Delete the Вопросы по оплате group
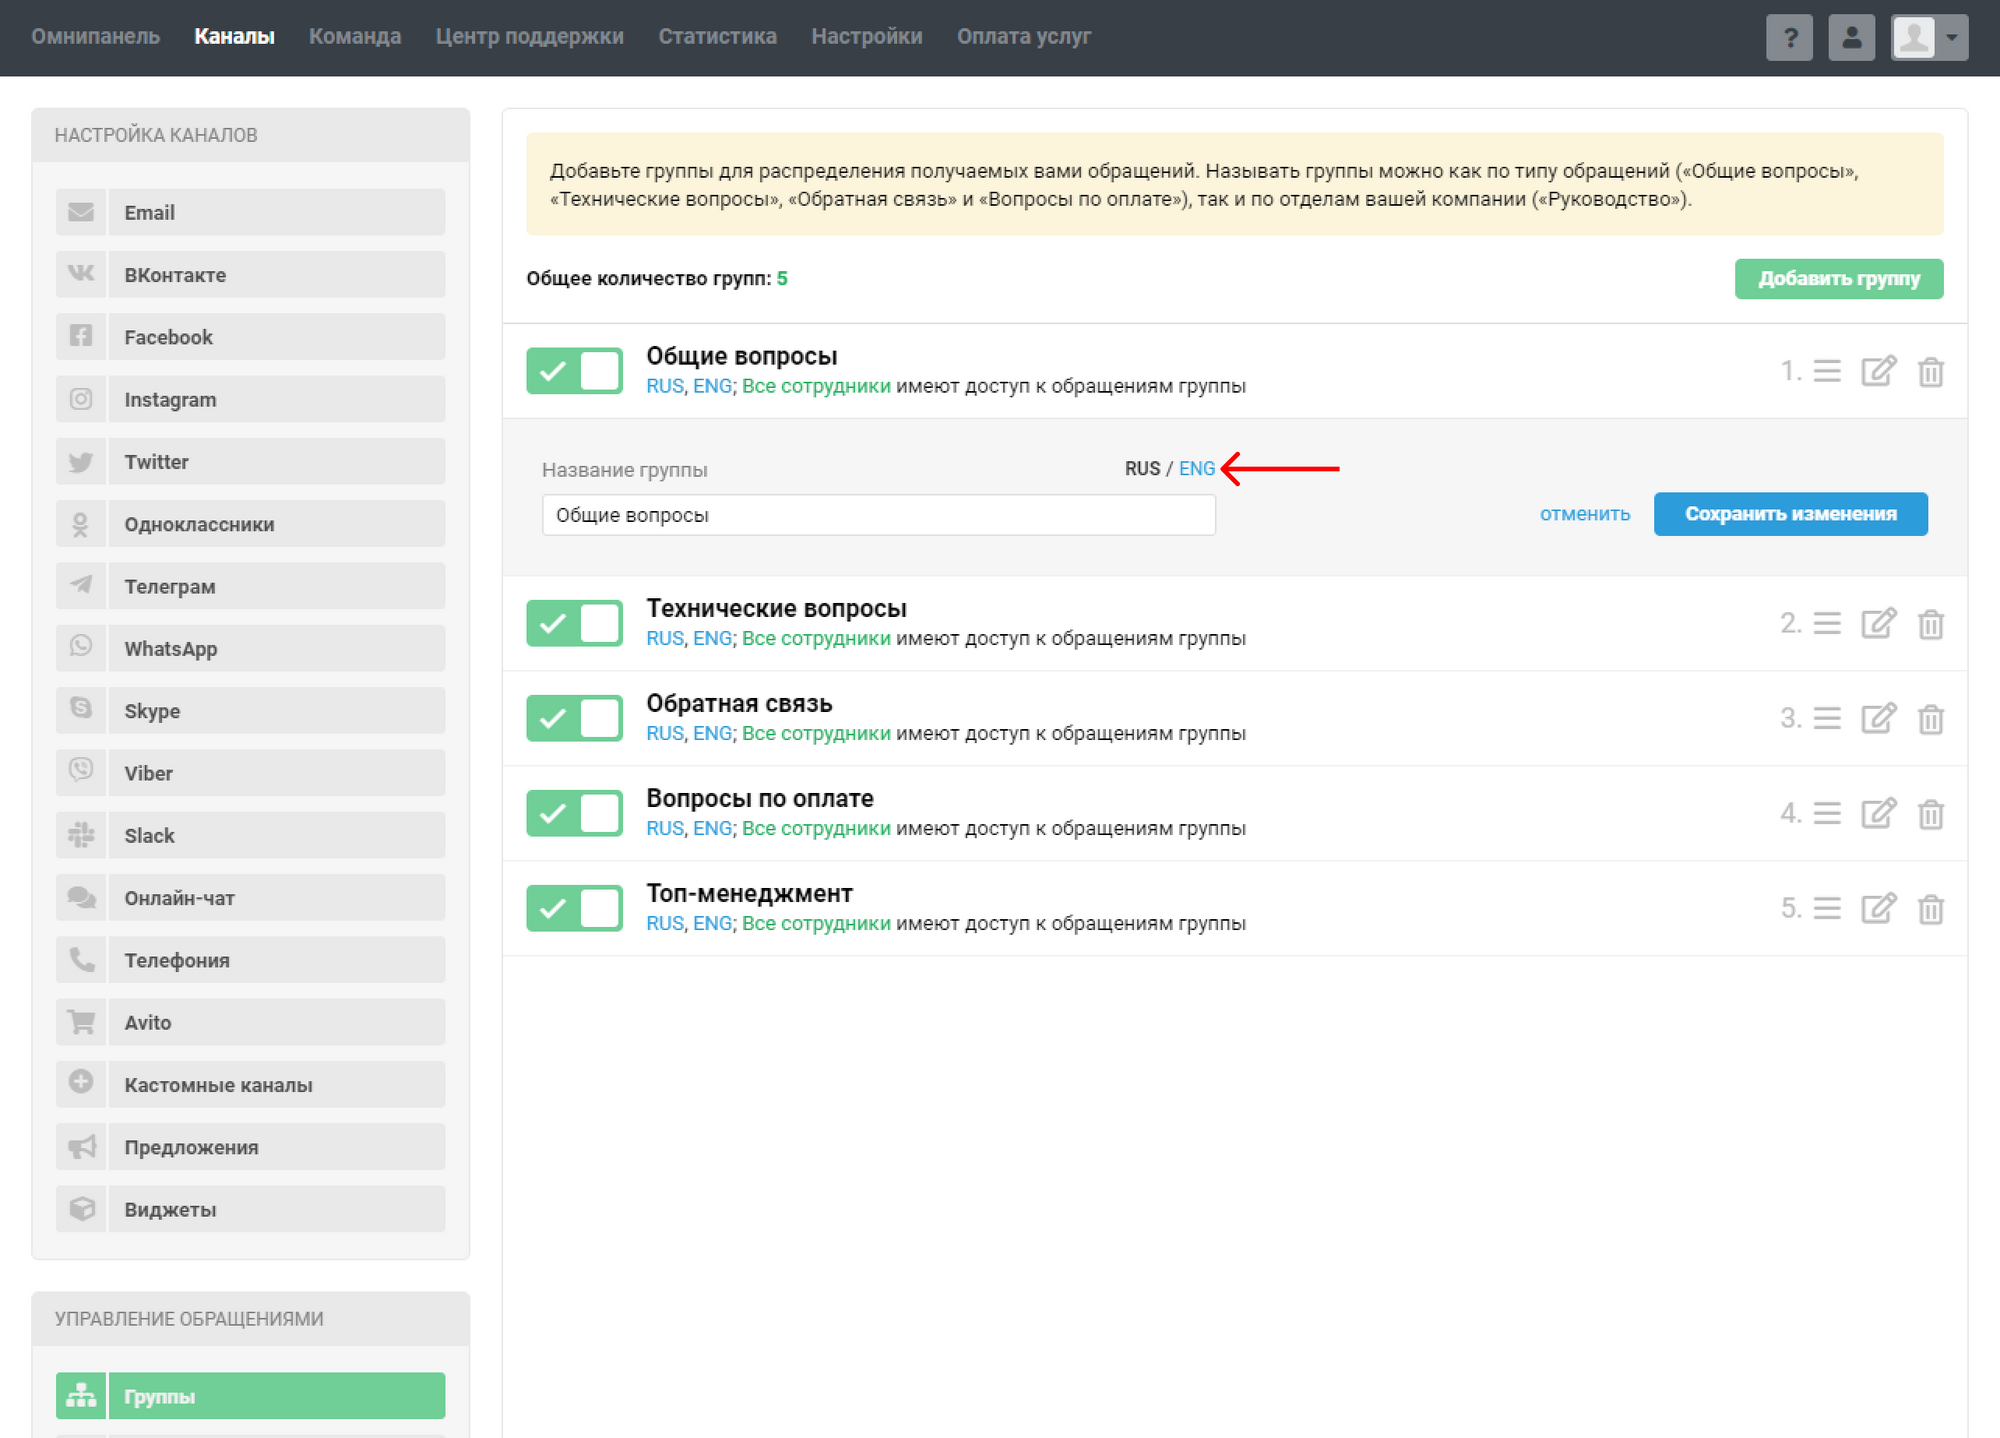This screenshot has width=2000, height=1438. 1930,814
